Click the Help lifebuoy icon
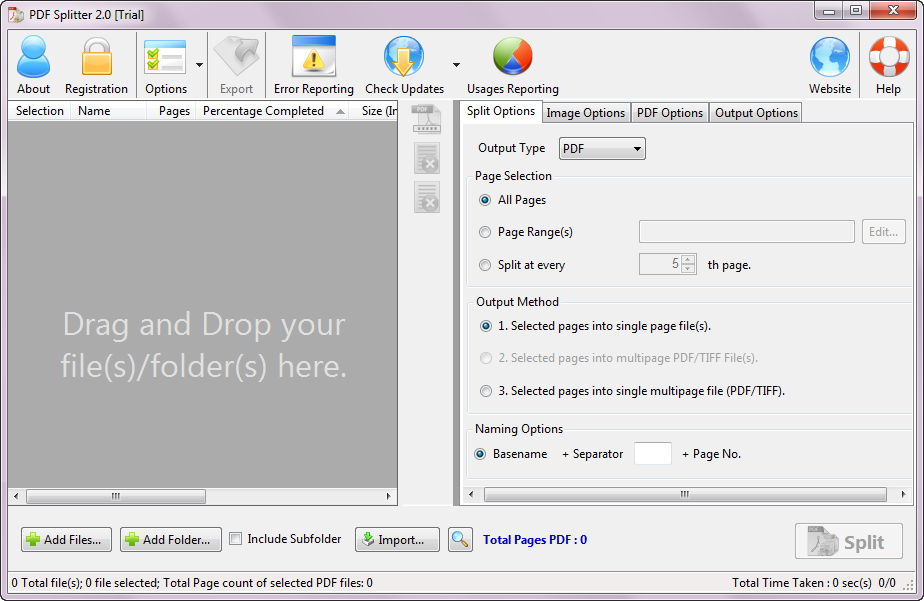 (x=888, y=58)
